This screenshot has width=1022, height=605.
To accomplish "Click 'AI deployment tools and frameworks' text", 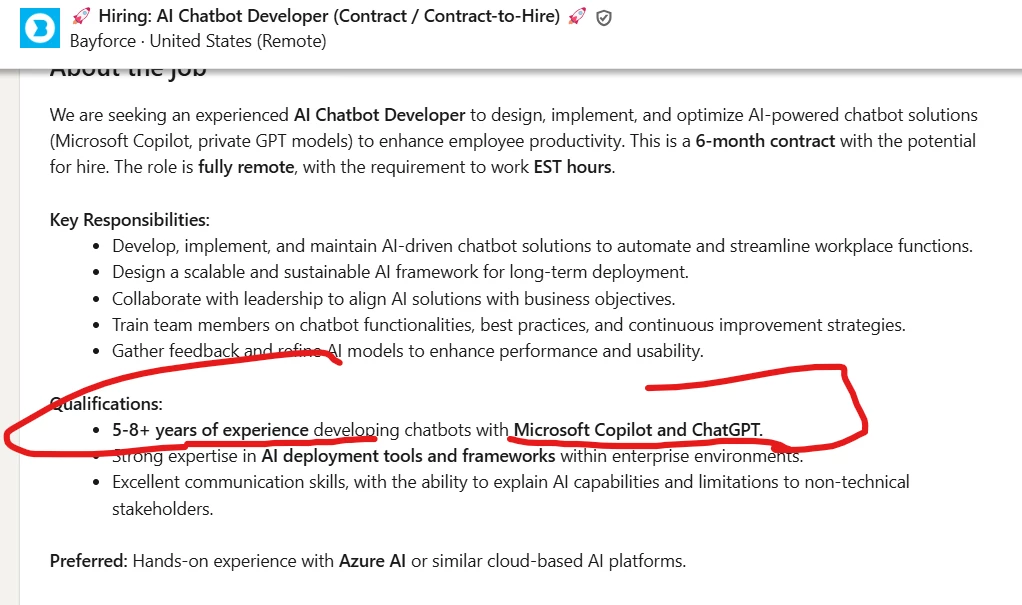I will click(409, 456).
